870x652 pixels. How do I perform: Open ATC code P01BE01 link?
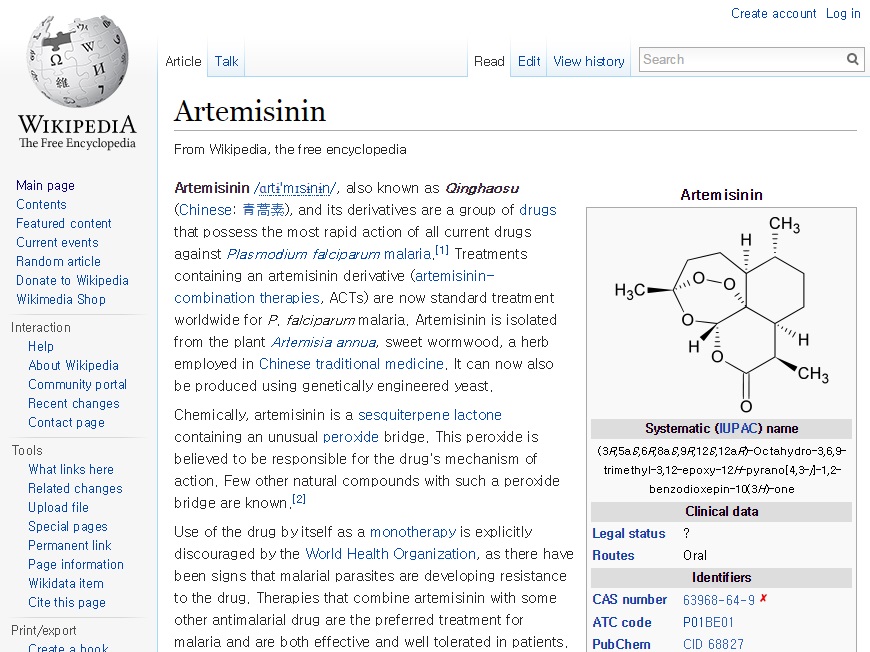coord(708,622)
